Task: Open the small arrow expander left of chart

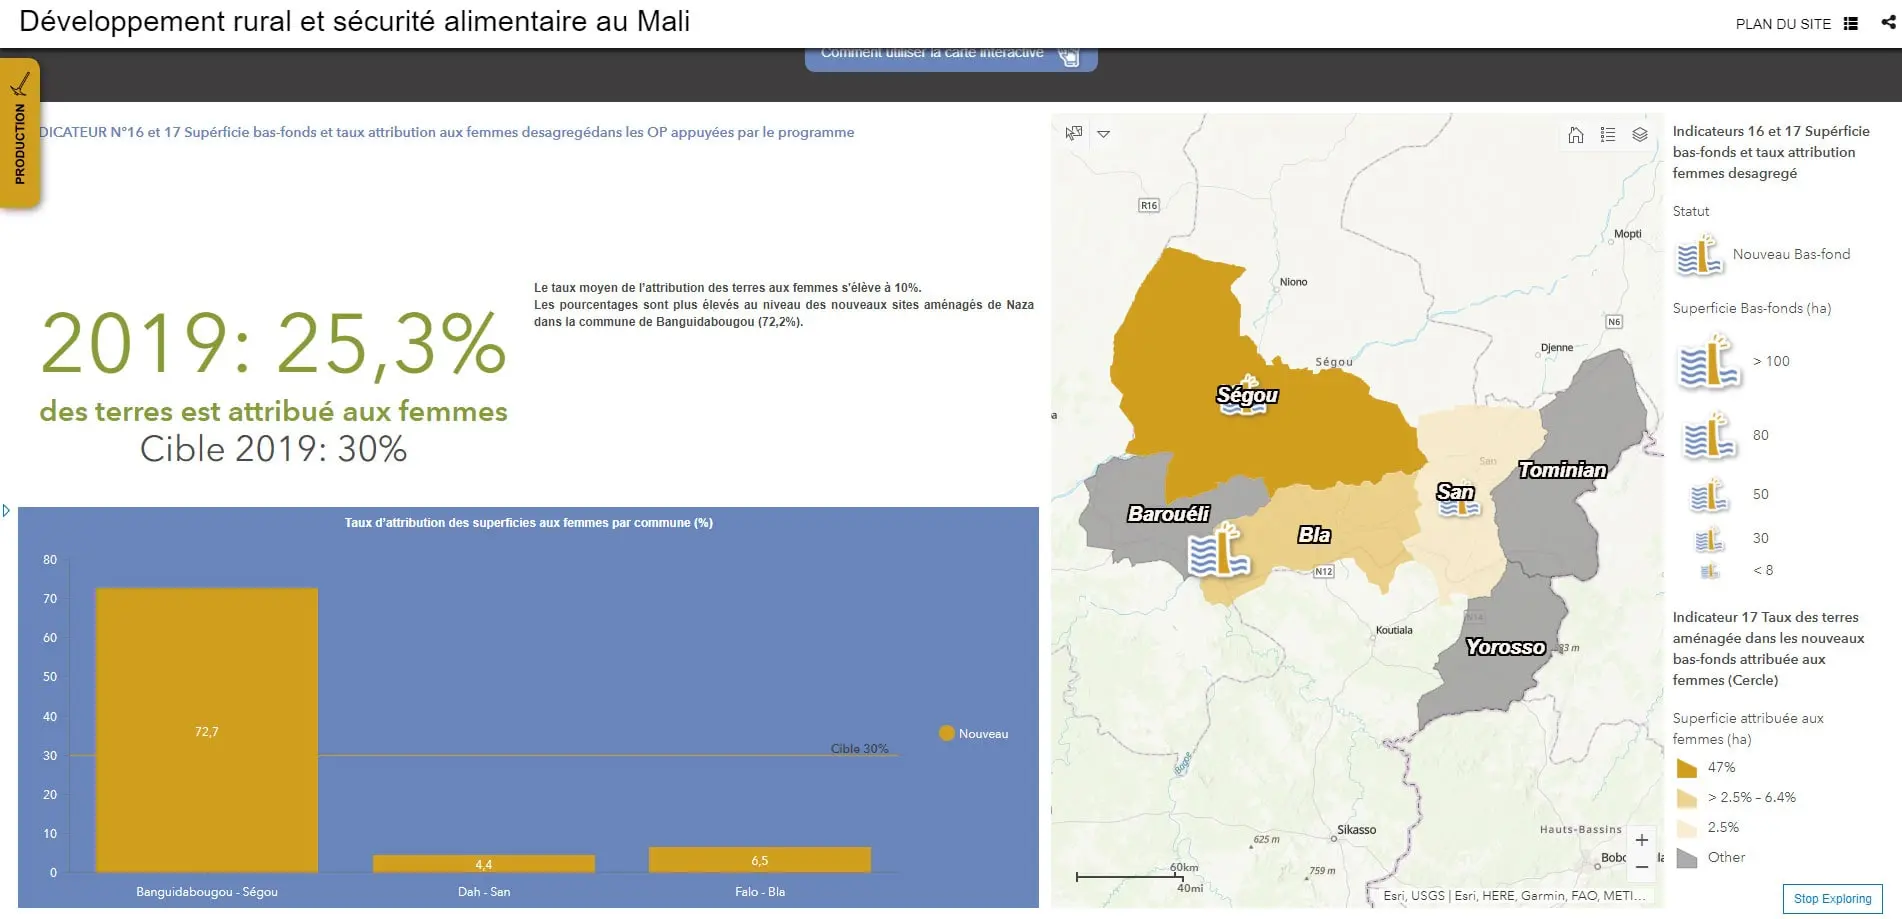Action: [8, 510]
